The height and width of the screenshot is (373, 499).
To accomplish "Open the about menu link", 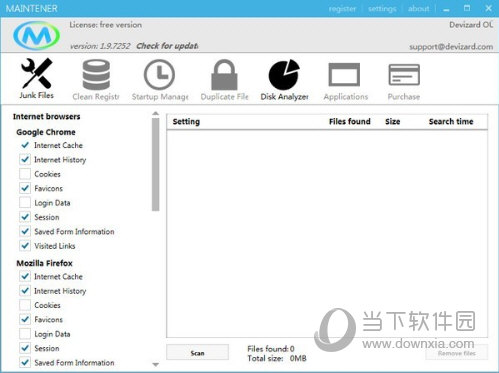I will (x=419, y=9).
